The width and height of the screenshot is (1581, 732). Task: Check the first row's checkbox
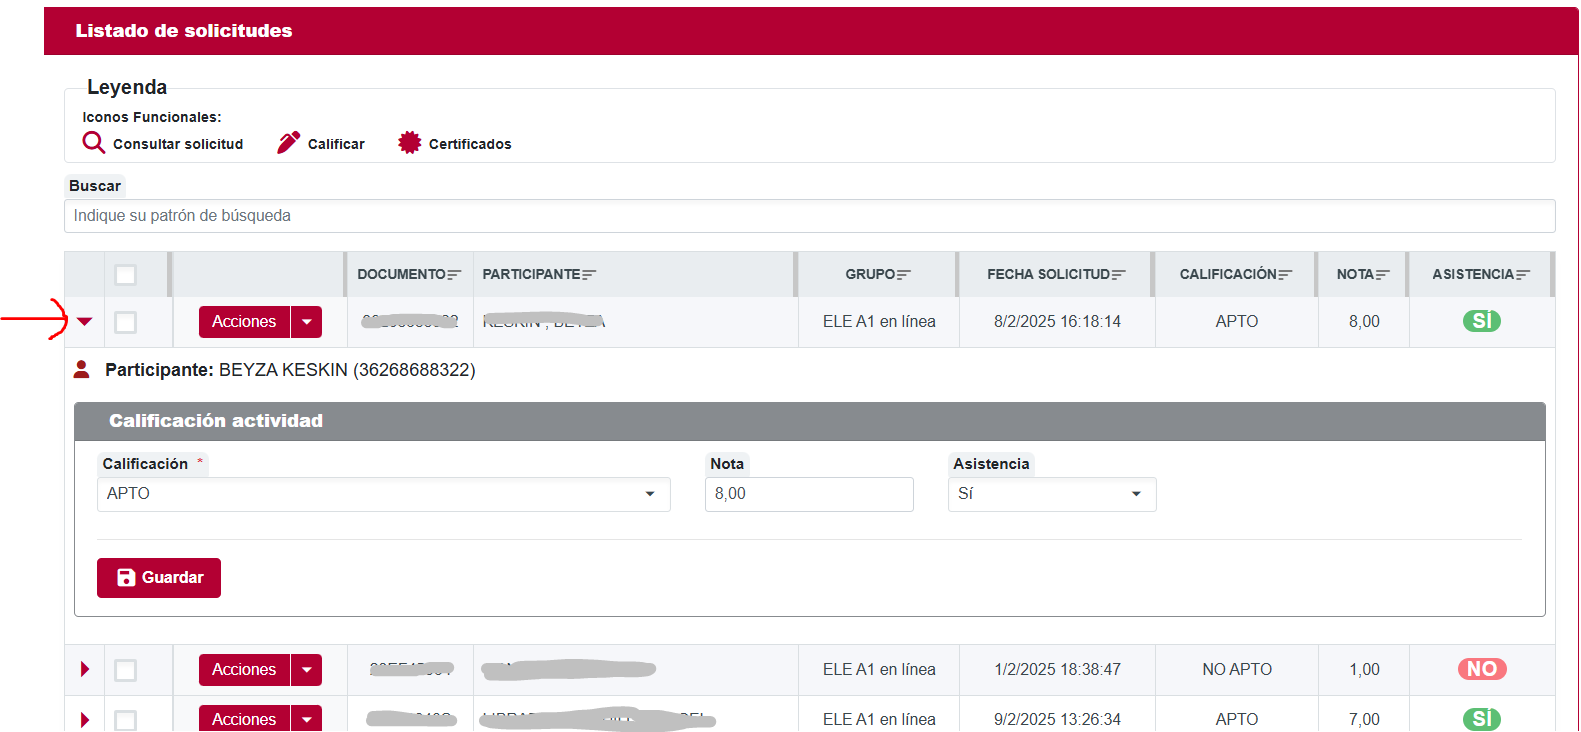coord(125,322)
